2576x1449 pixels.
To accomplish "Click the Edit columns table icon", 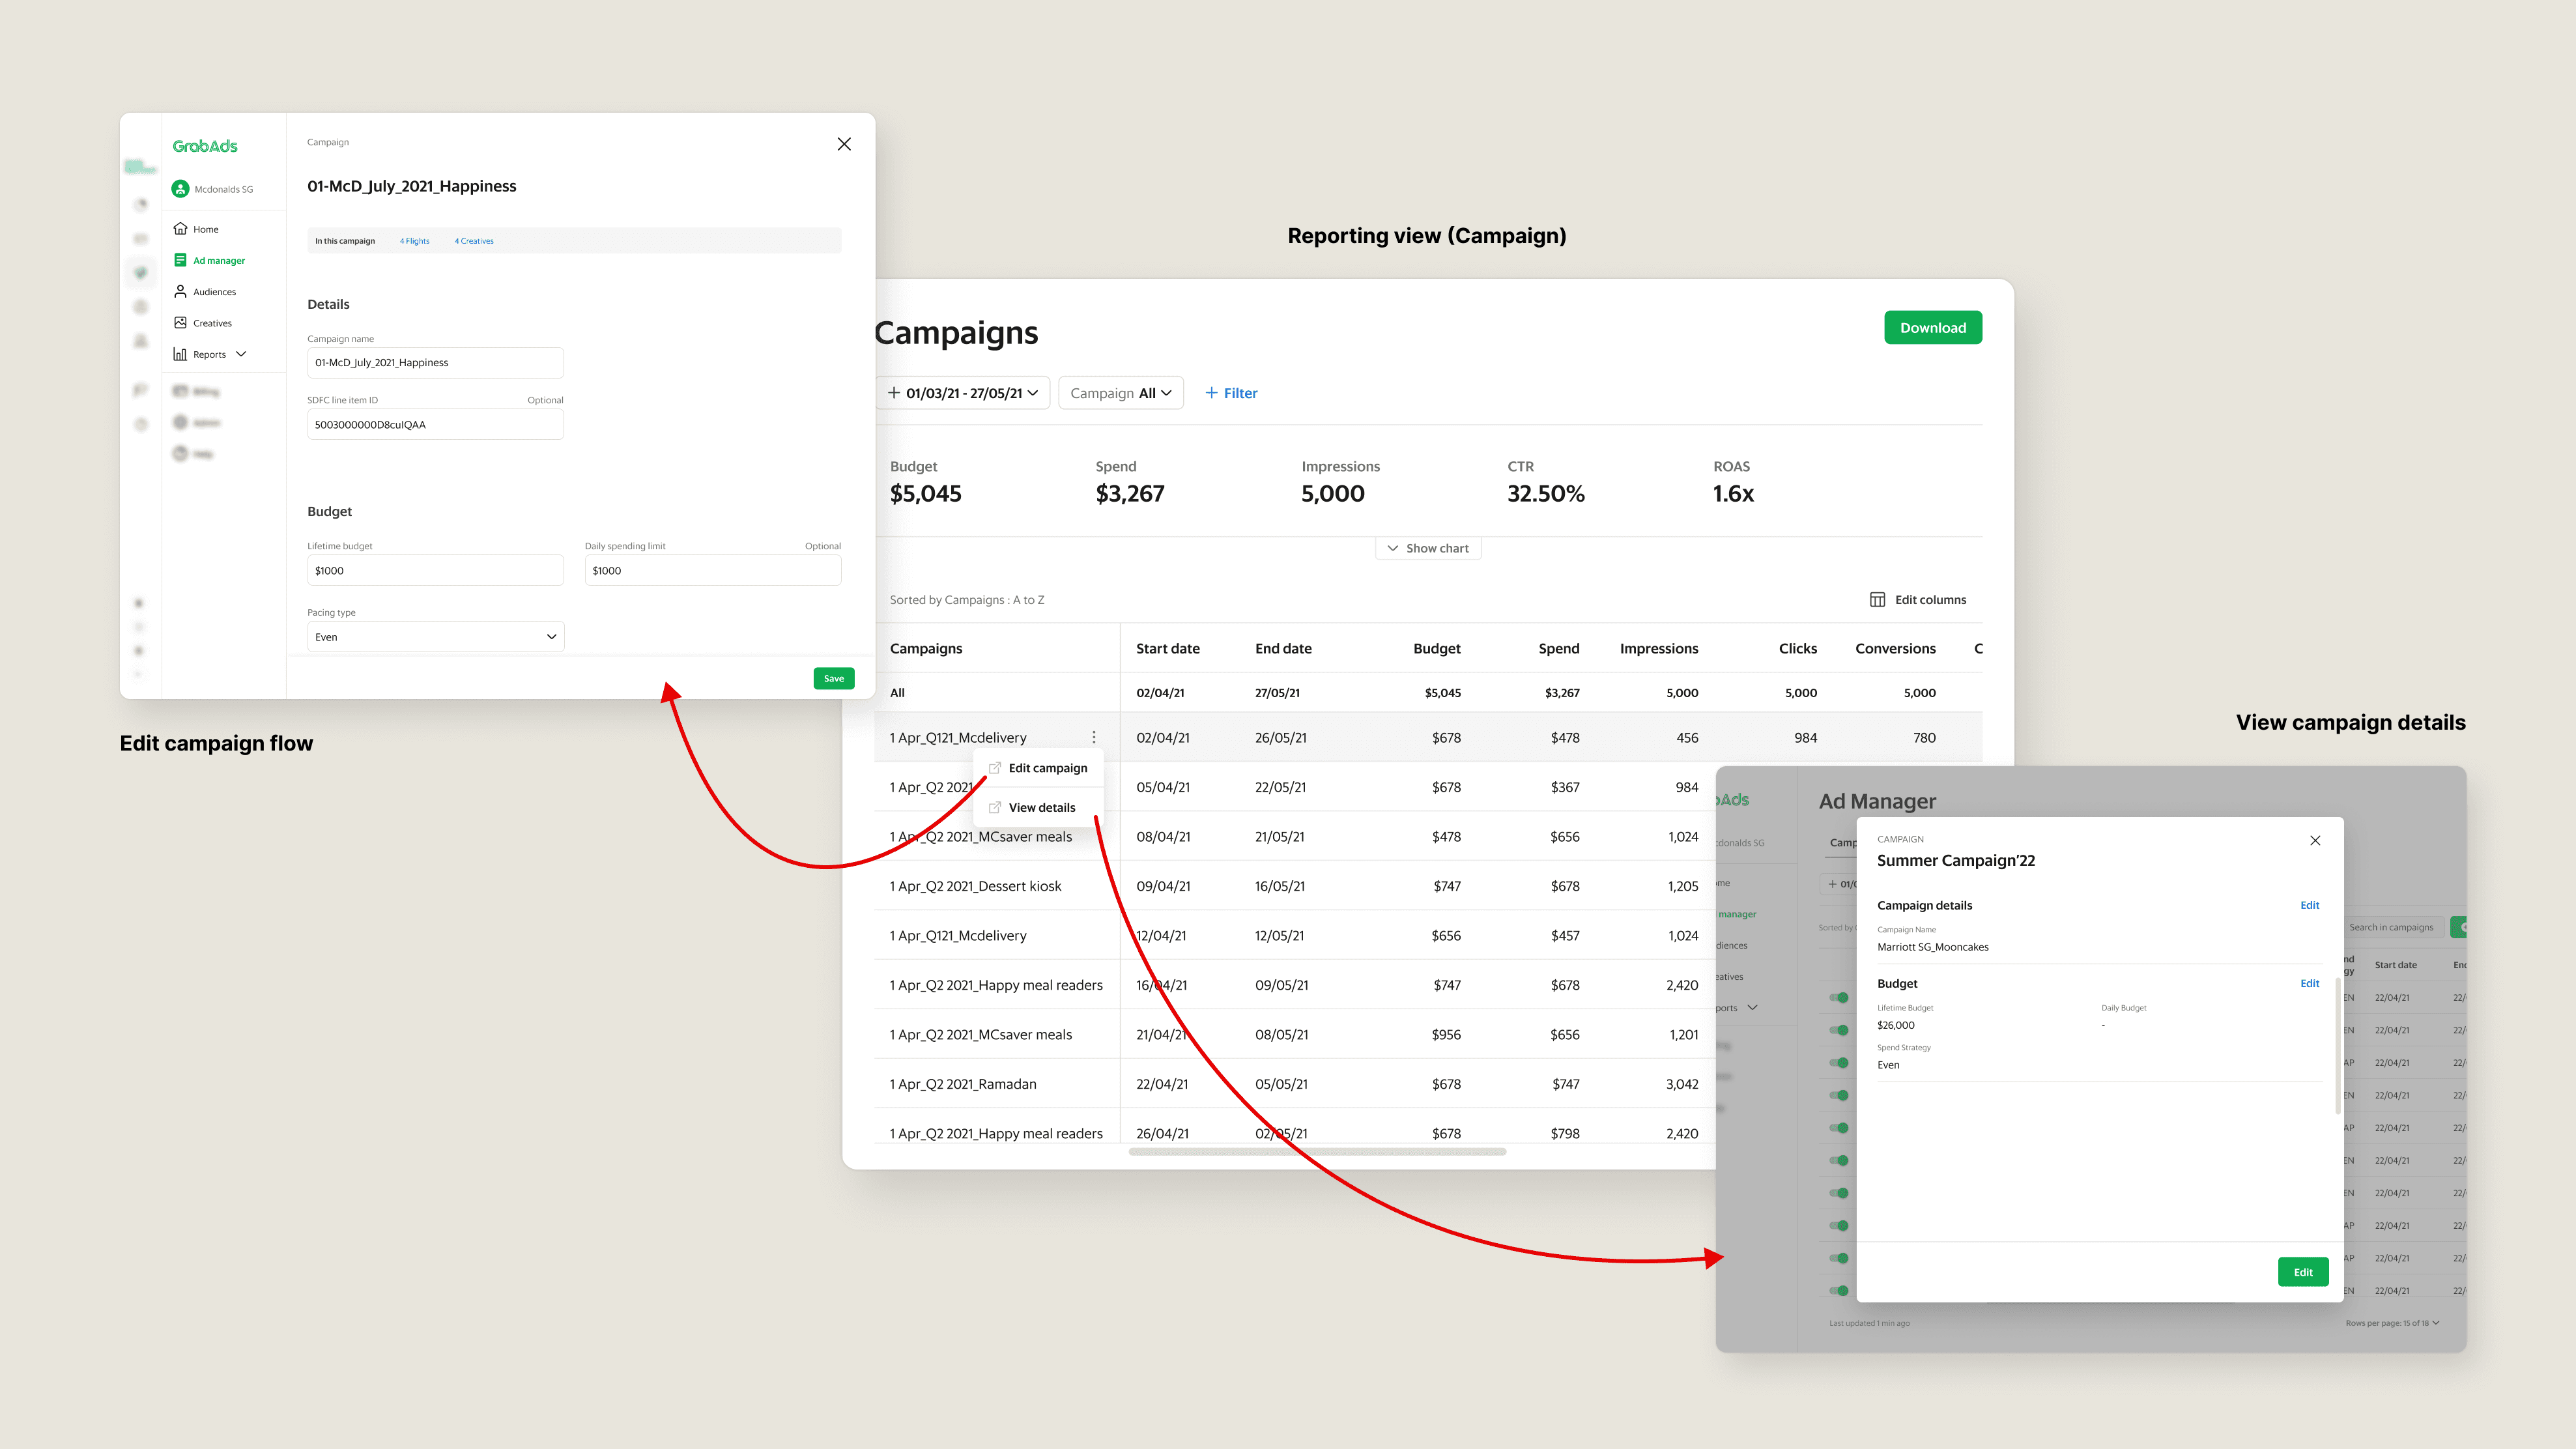I will pos(1877,600).
